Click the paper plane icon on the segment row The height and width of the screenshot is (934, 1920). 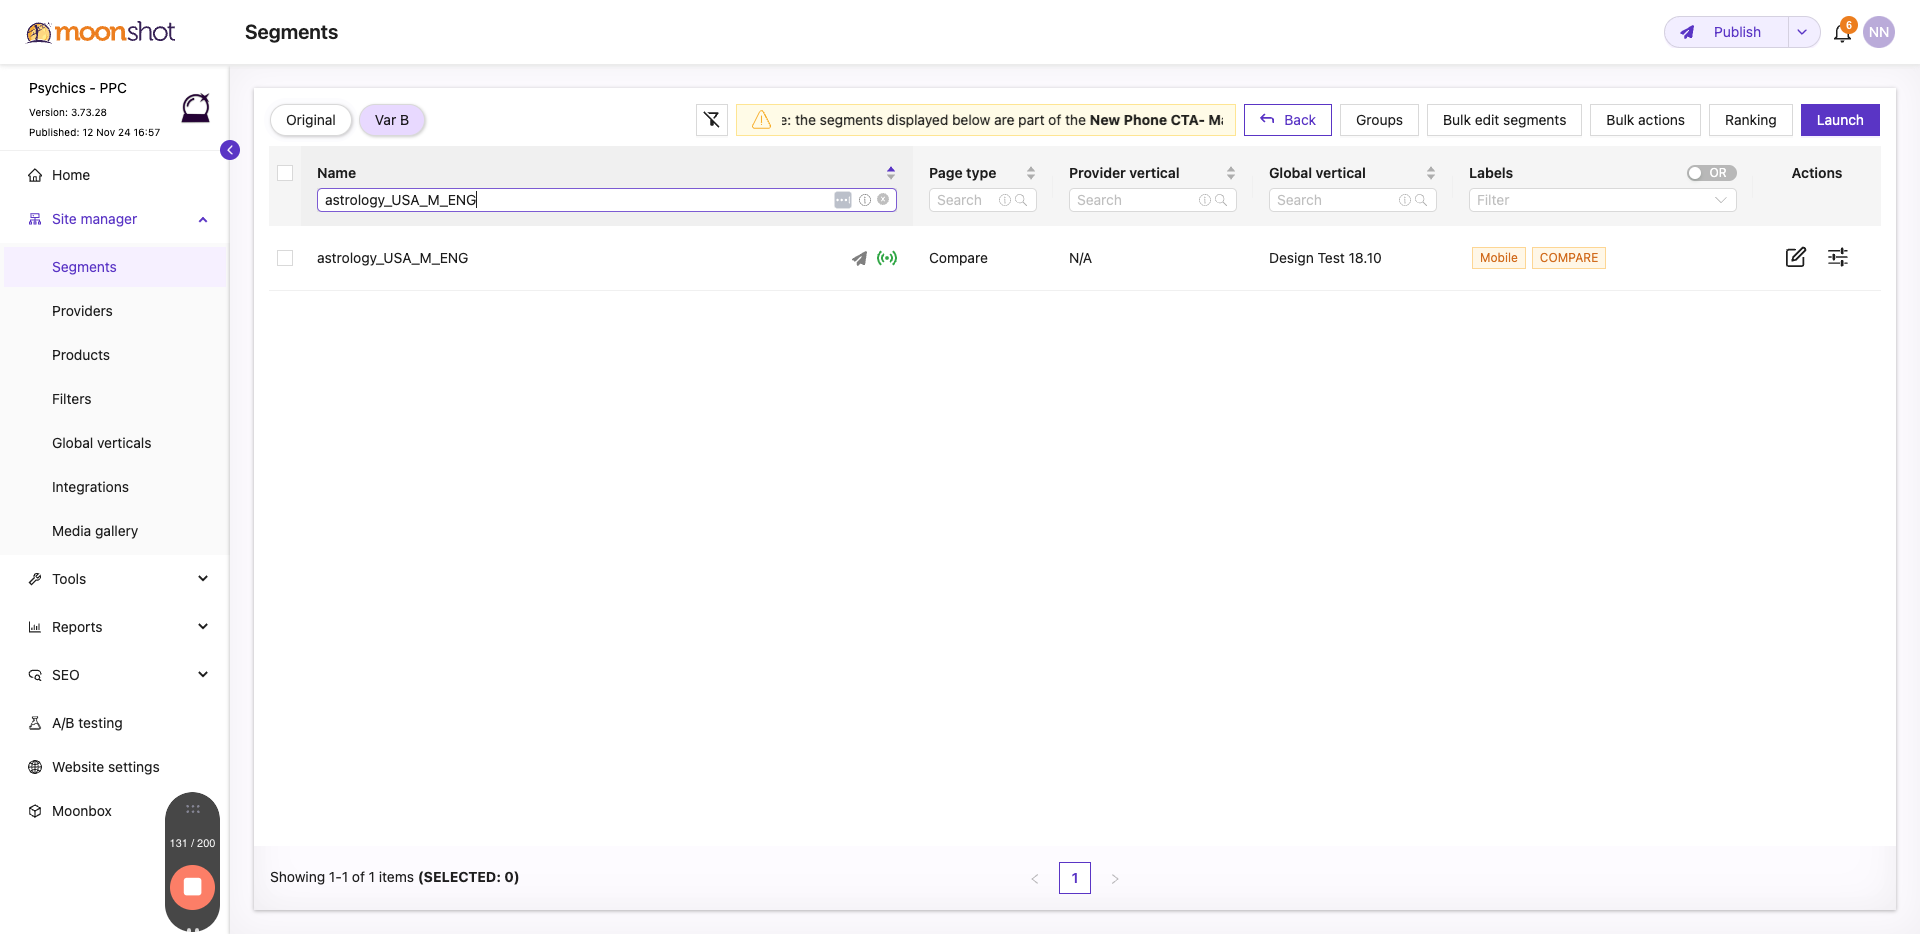[859, 258]
